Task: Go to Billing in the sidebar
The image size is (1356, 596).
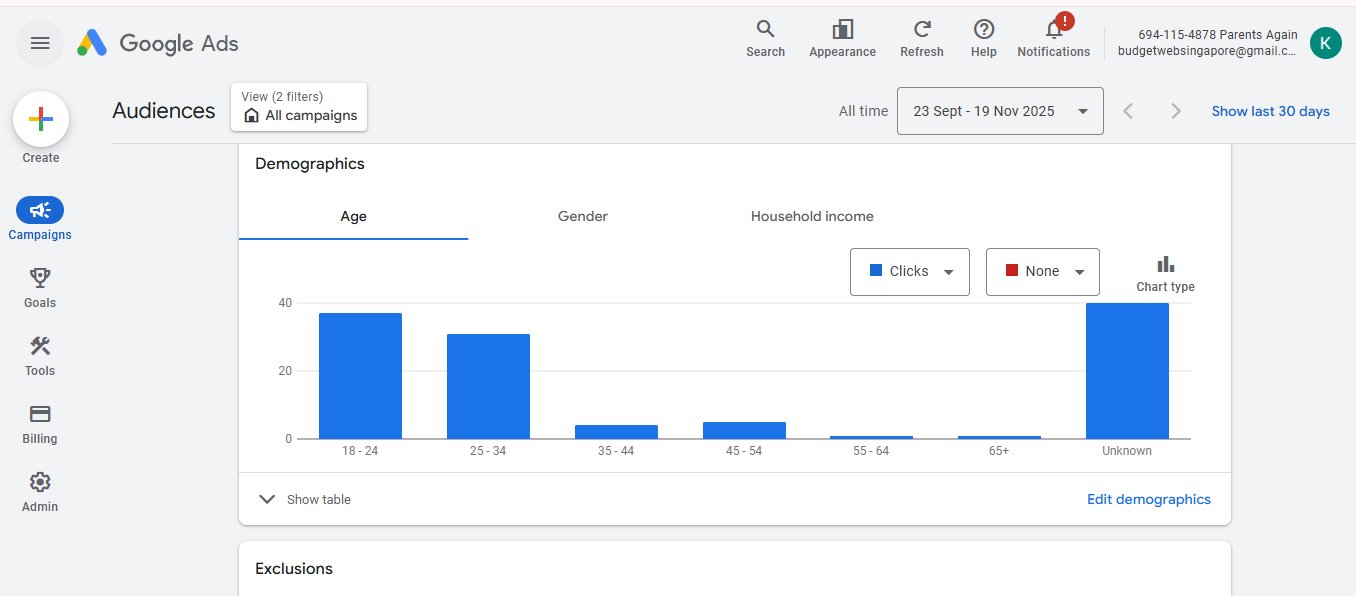Action: [40, 423]
